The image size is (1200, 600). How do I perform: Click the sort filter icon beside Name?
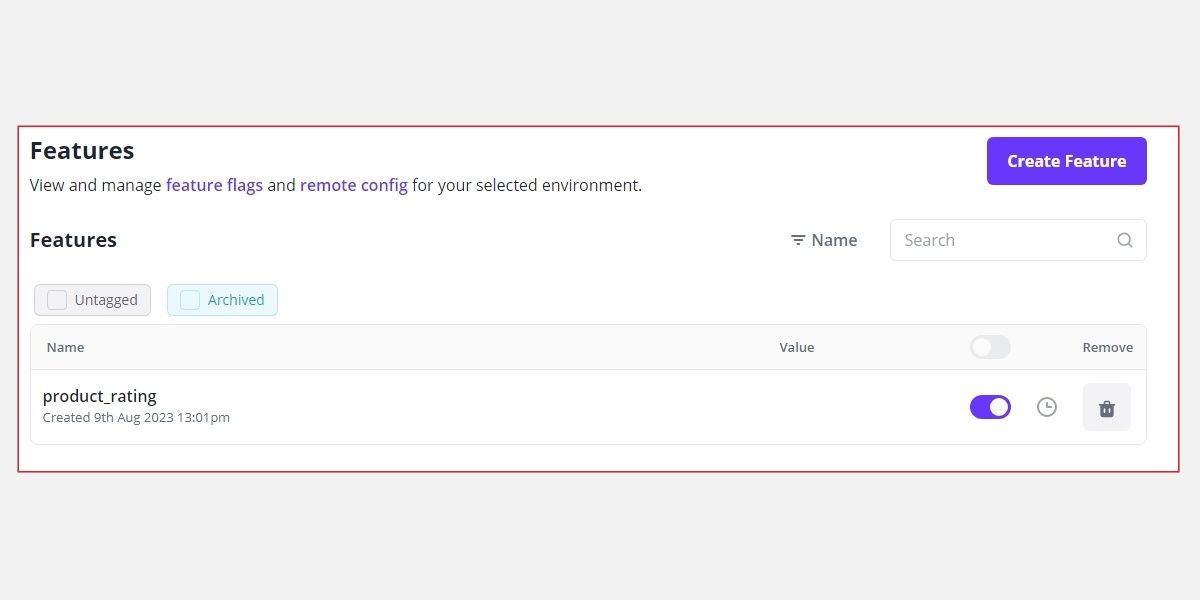click(x=797, y=240)
